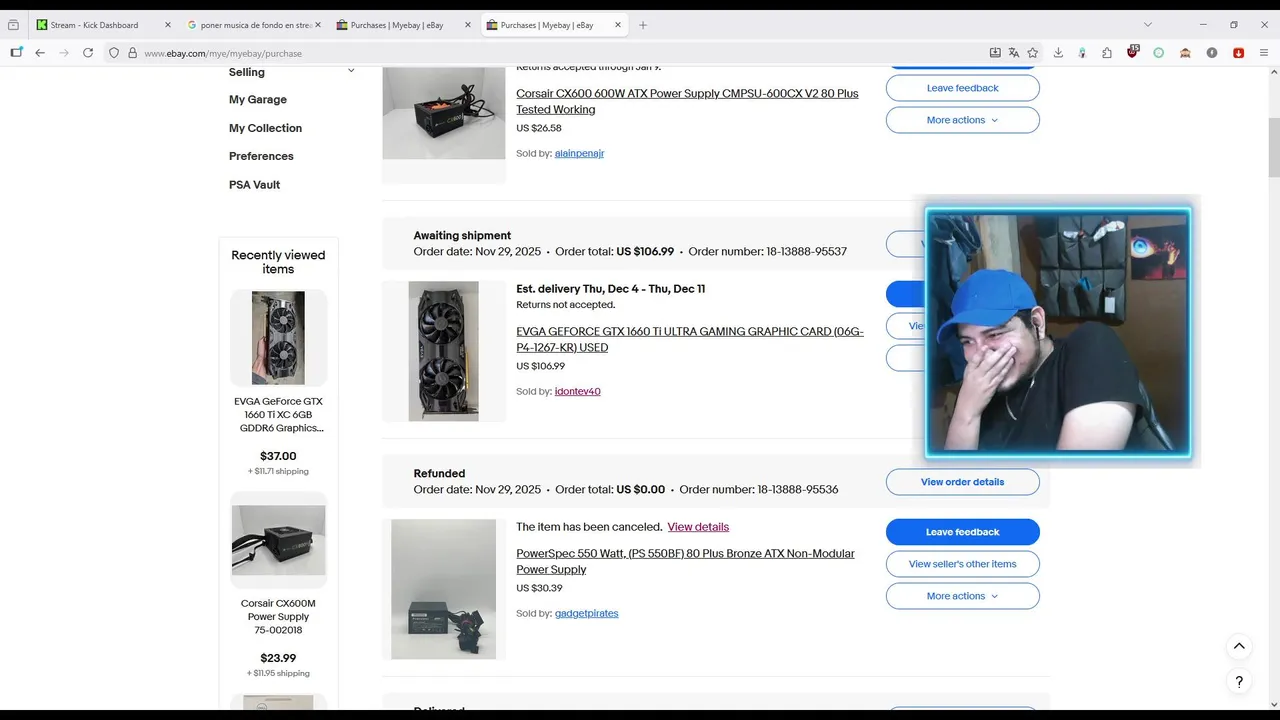Open My Garage in sidebar
Image resolution: width=1280 pixels, height=720 pixels.
click(258, 100)
